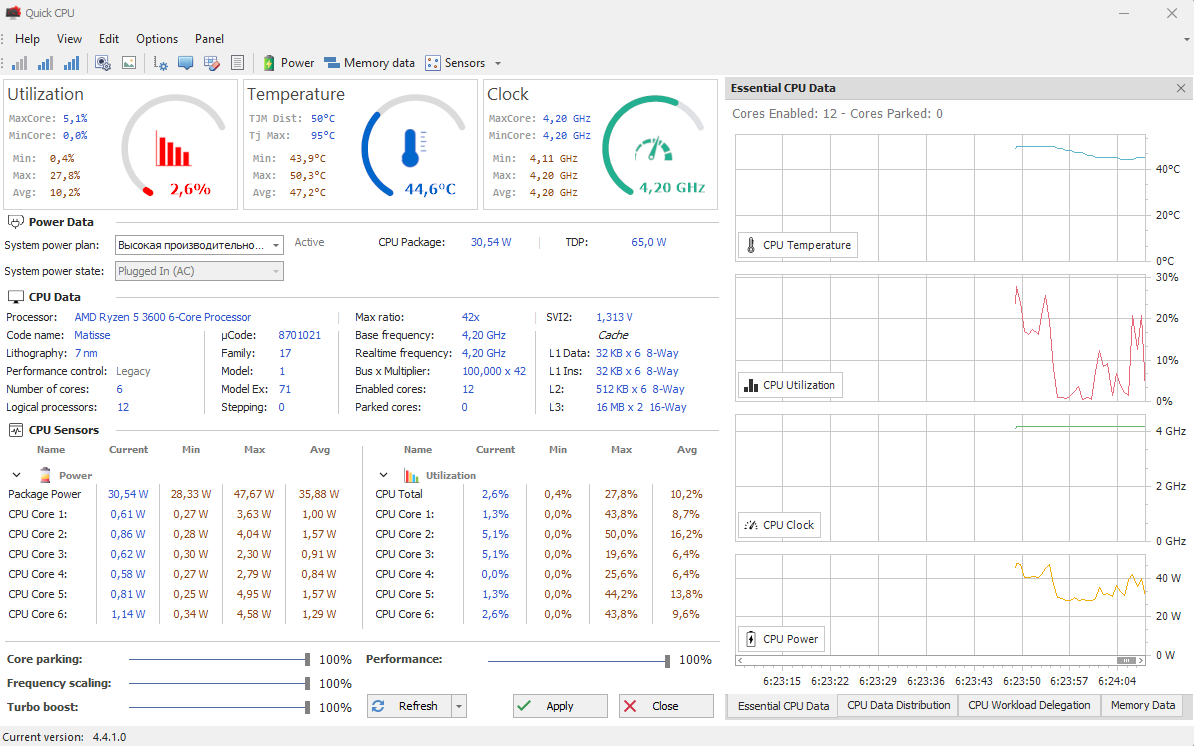Open the Refresh button dropdown arrow
This screenshot has height=746, width=1194.
tap(459, 706)
